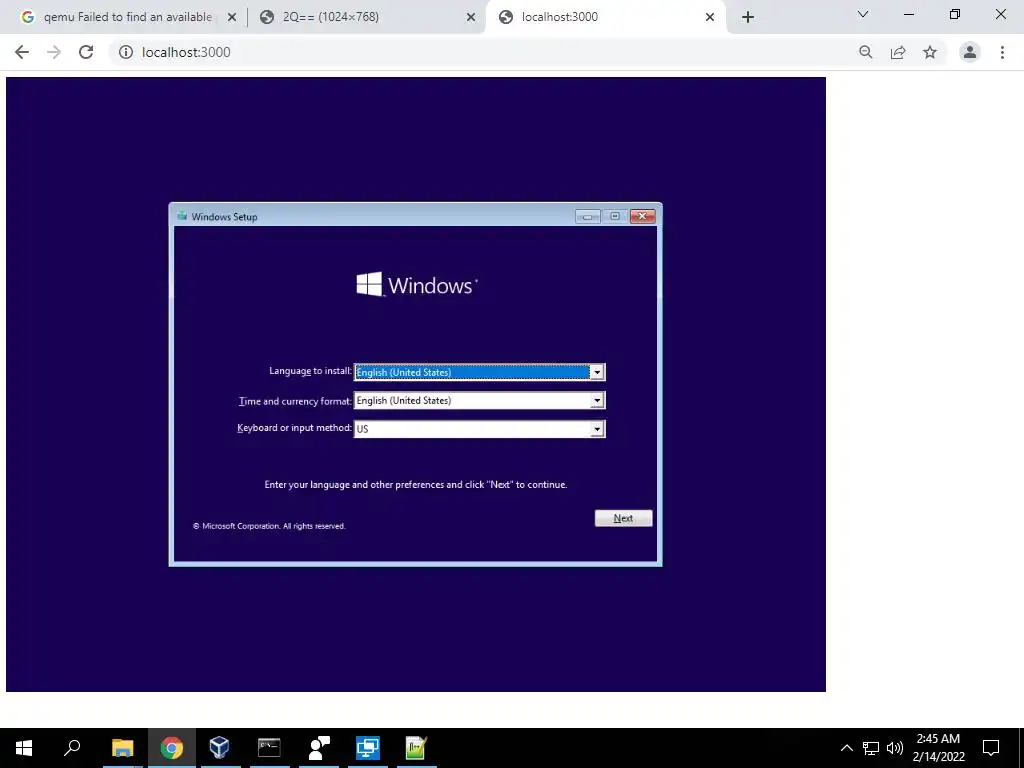Open taskbar search
Screen dimensions: 1024x768
click(72, 748)
